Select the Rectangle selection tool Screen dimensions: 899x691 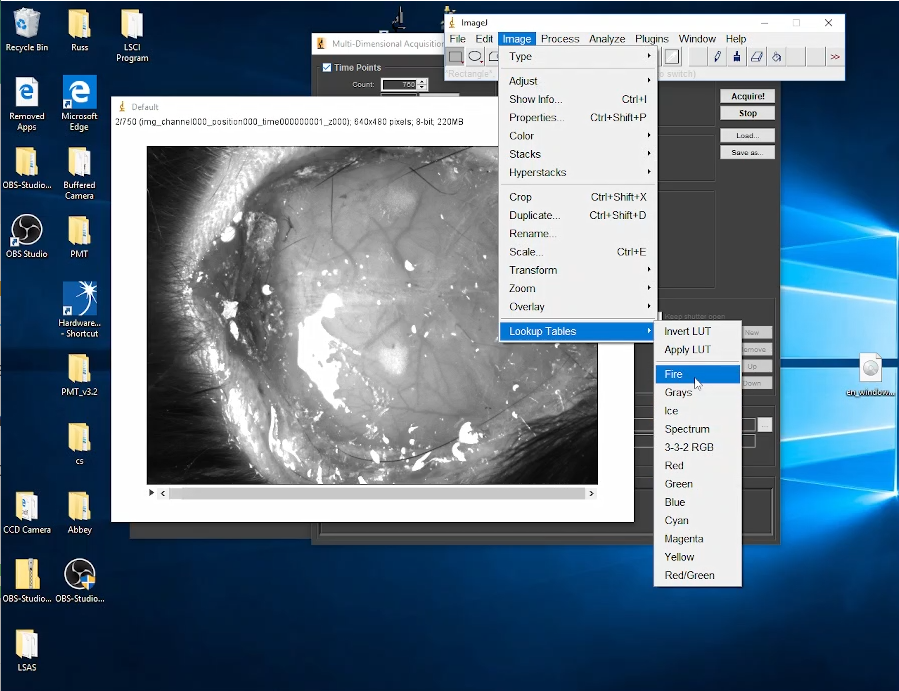coord(455,57)
